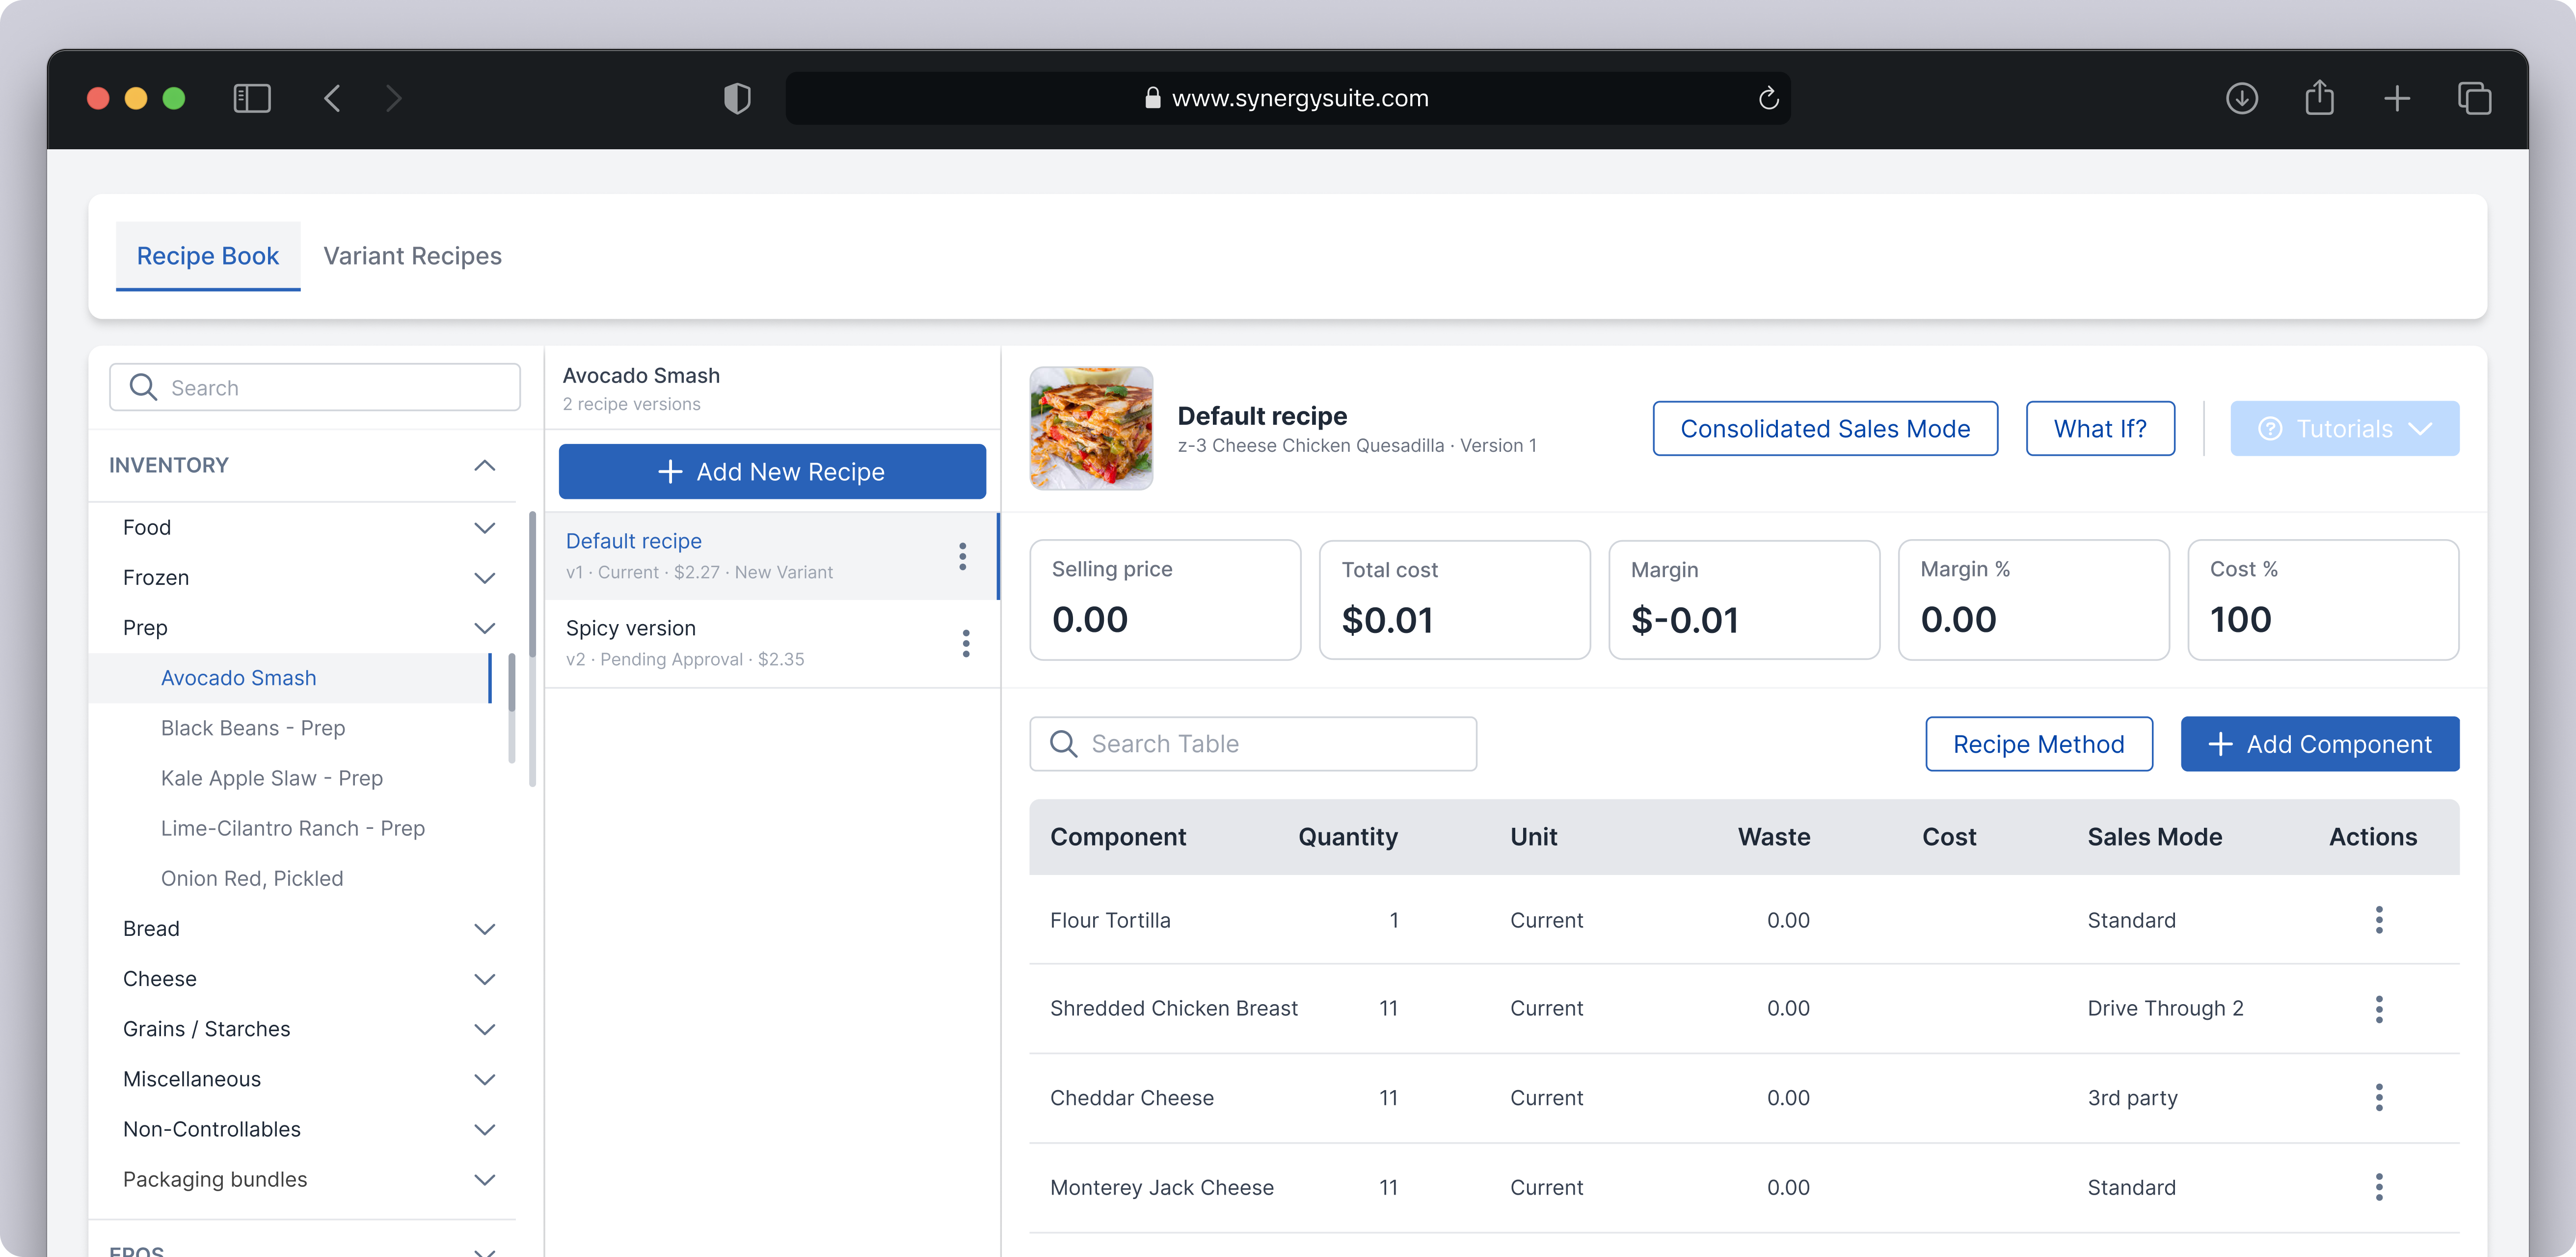
Task: Click the magnifier icon in sidebar search
Action: point(143,388)
